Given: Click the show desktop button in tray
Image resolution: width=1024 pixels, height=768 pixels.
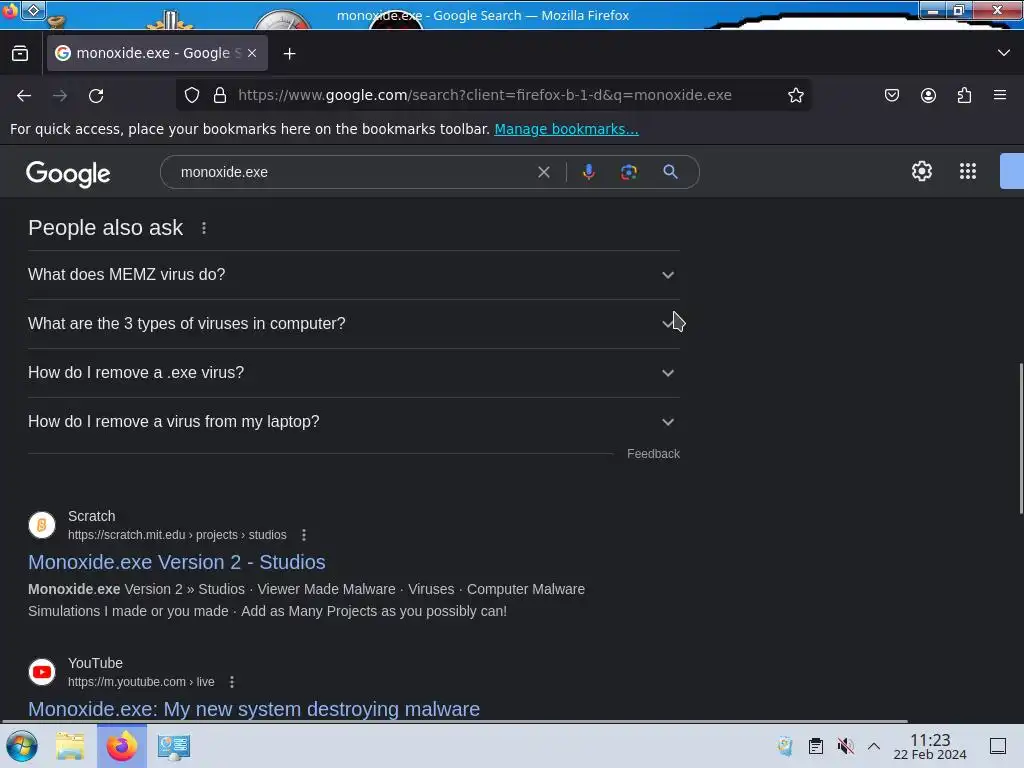Looking at the screenshot, I should tap(998, 746).
